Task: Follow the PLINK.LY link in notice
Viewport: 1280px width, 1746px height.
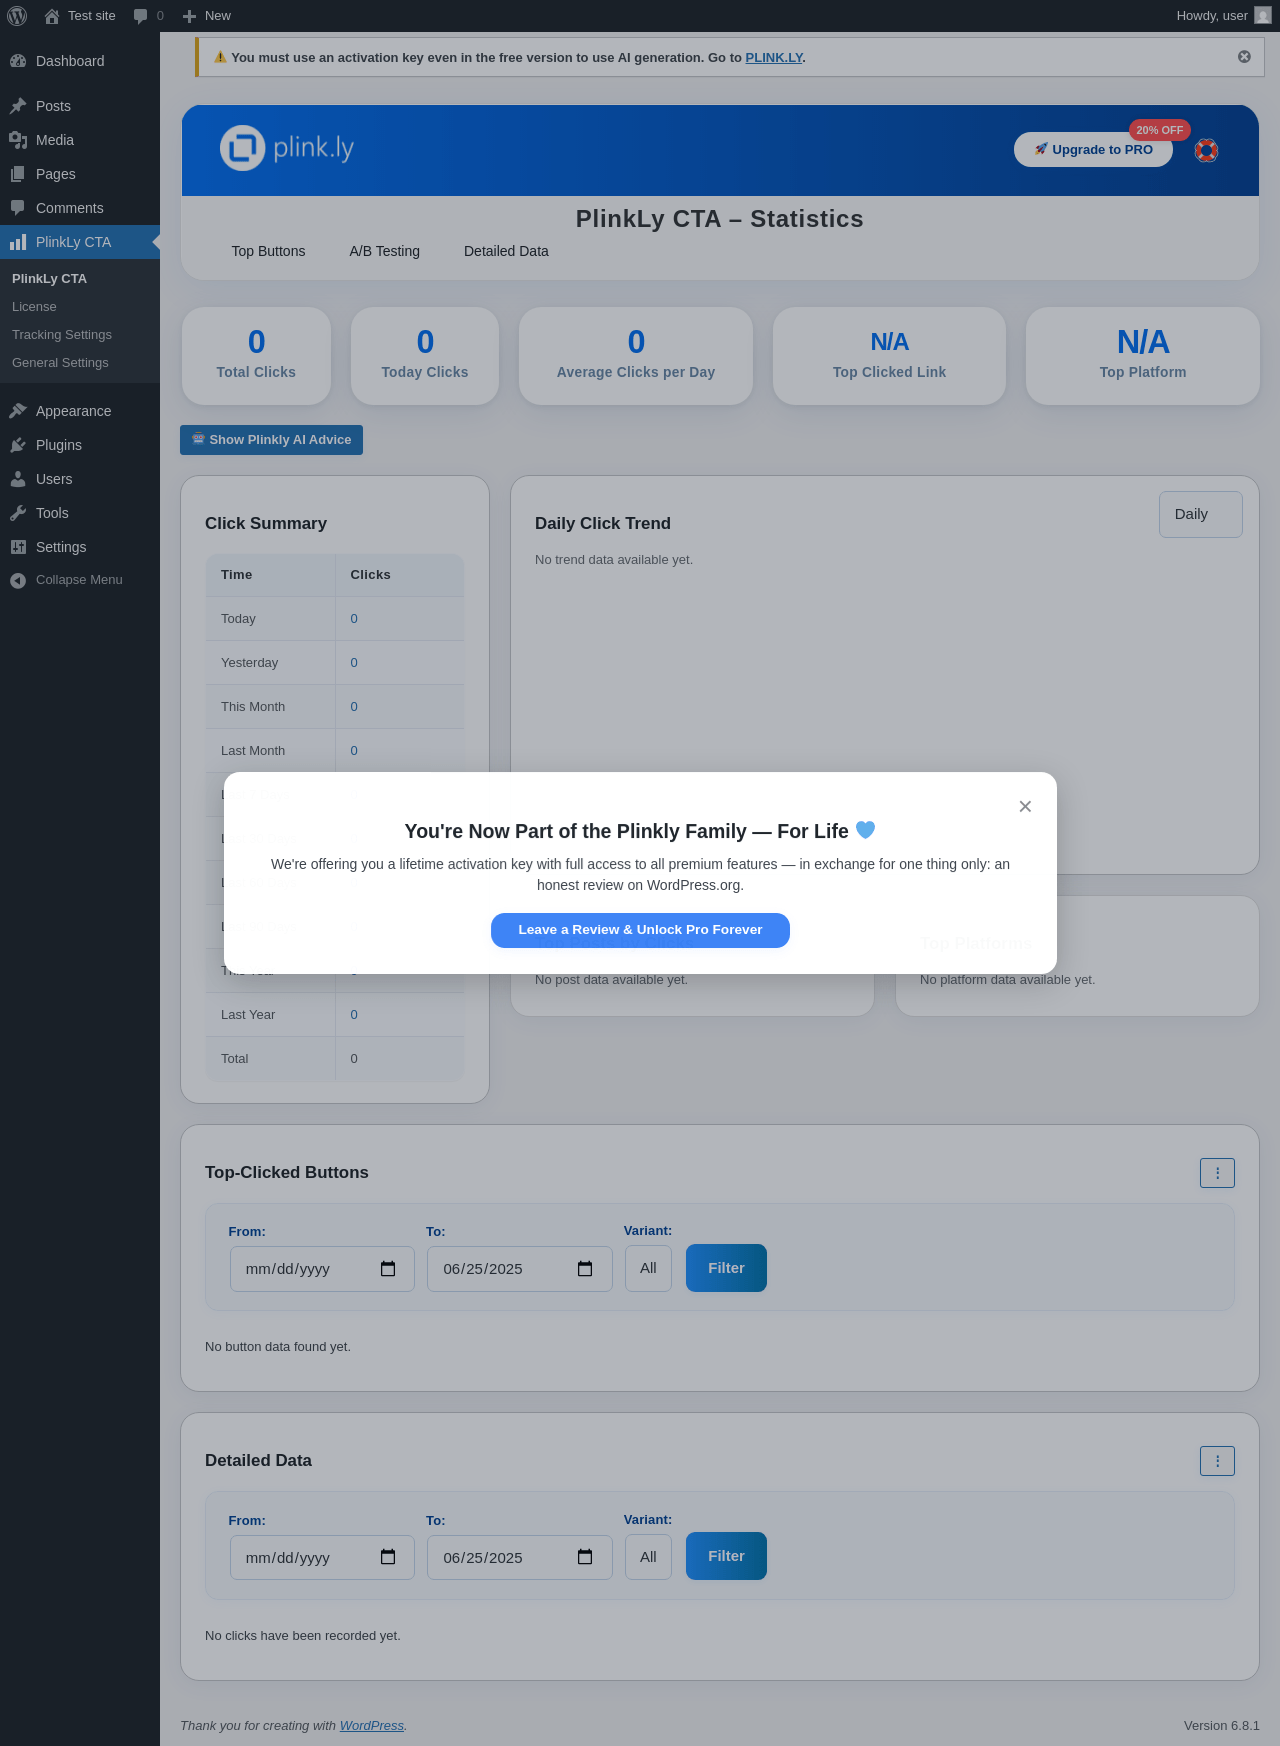Action: click(774, 58)
